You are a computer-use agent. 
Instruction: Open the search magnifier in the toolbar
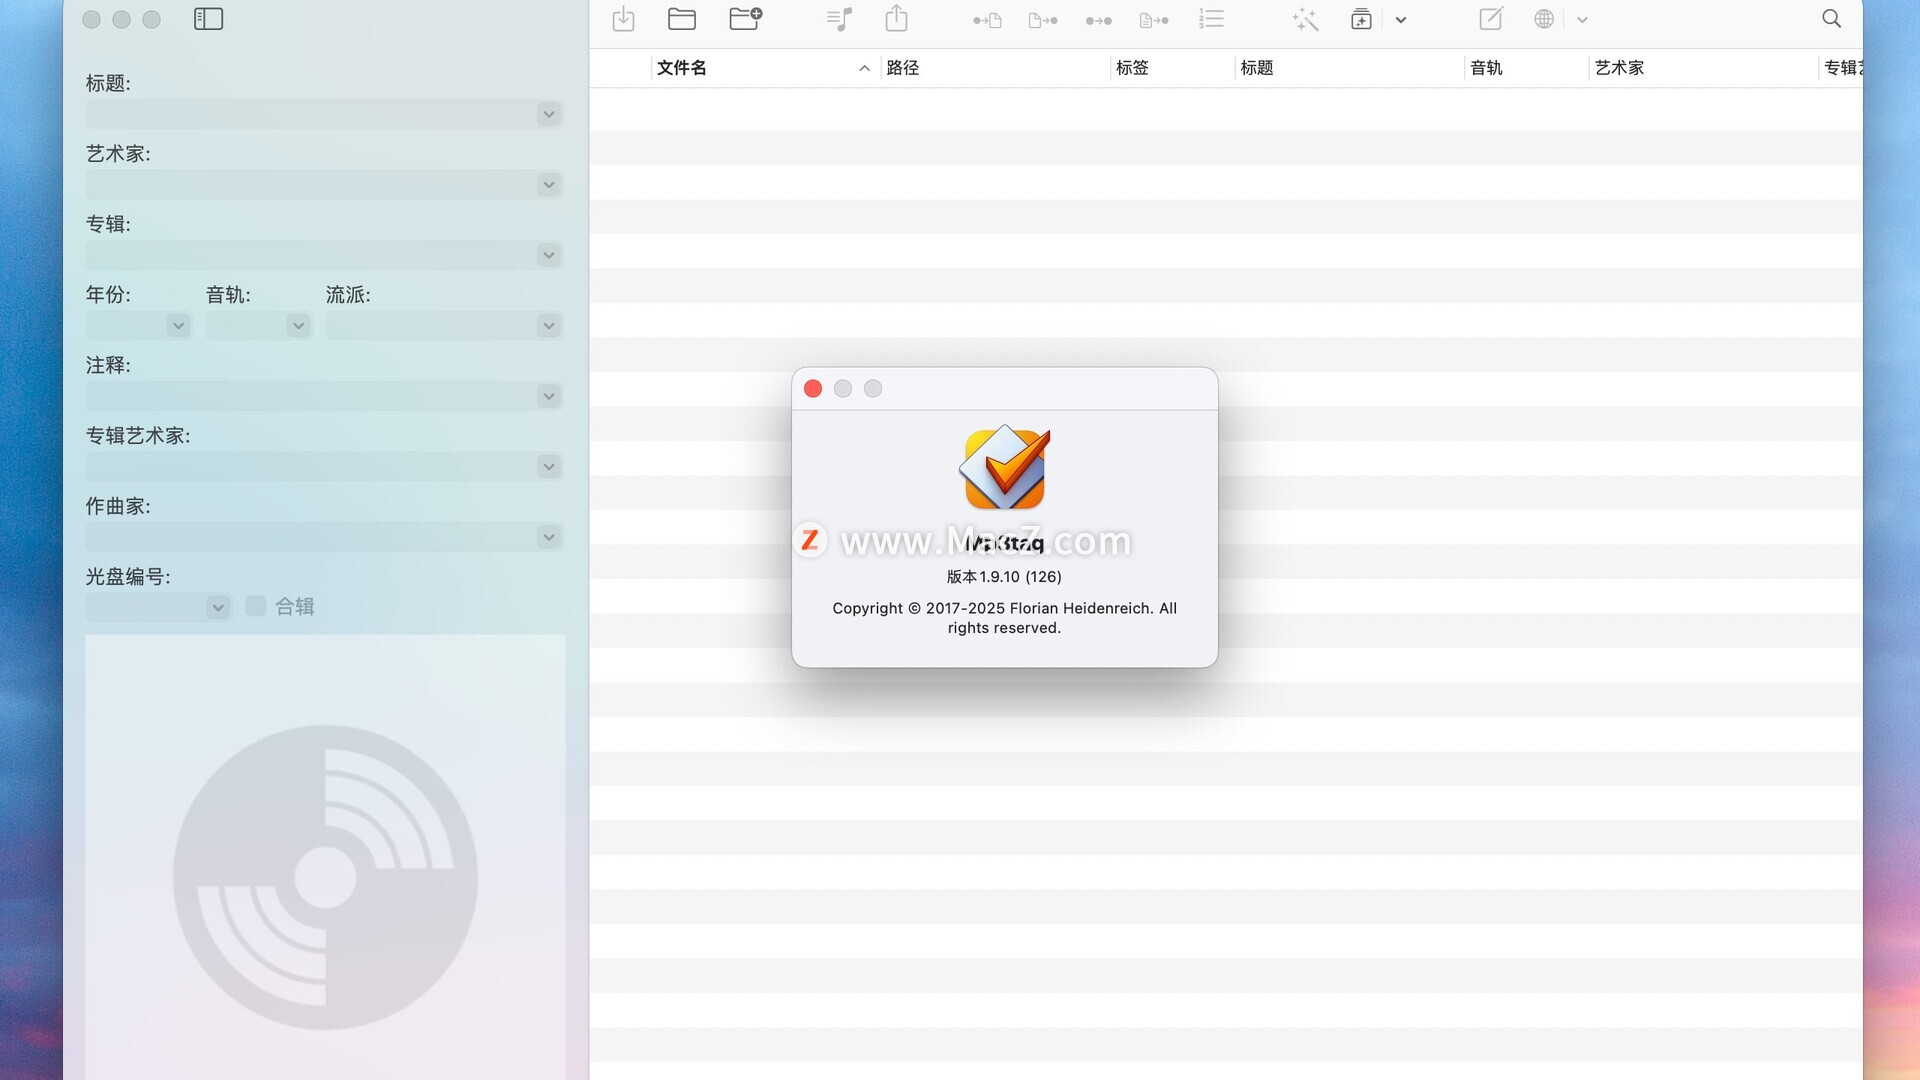pos(1831,19)
